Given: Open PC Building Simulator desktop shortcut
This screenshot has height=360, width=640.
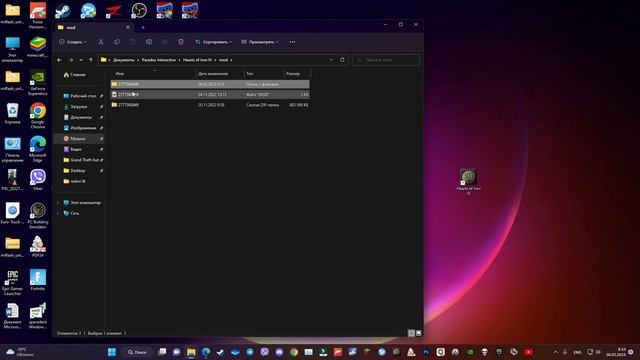Looking at the screenshot, I should point(38,216).
